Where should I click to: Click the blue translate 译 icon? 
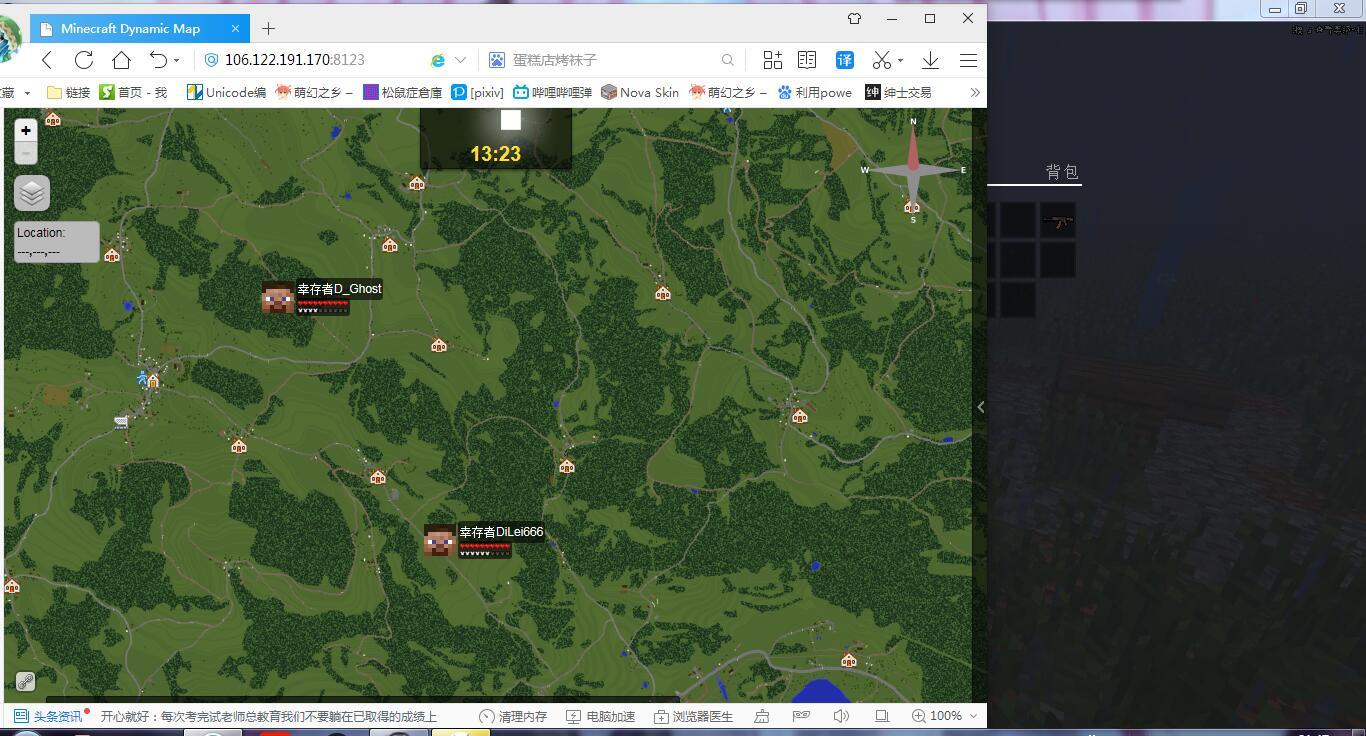(845, 60)
